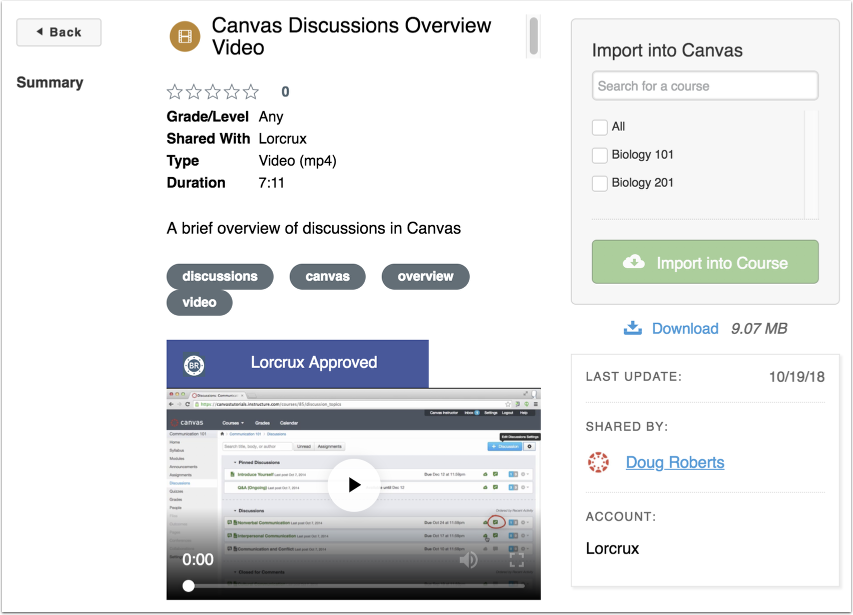
Task: Click the Canvas Discussions Overview Video title
Action: pyautogui.click(x=351, y=36)
